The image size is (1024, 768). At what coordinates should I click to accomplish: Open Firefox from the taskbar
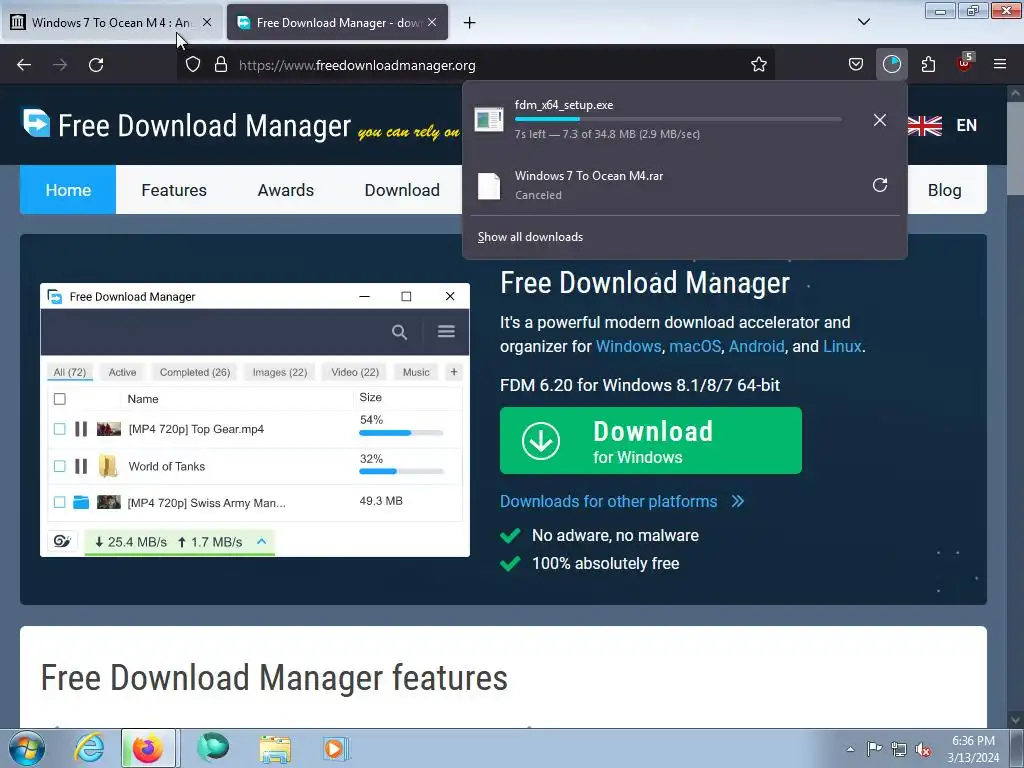pos(148,748)
